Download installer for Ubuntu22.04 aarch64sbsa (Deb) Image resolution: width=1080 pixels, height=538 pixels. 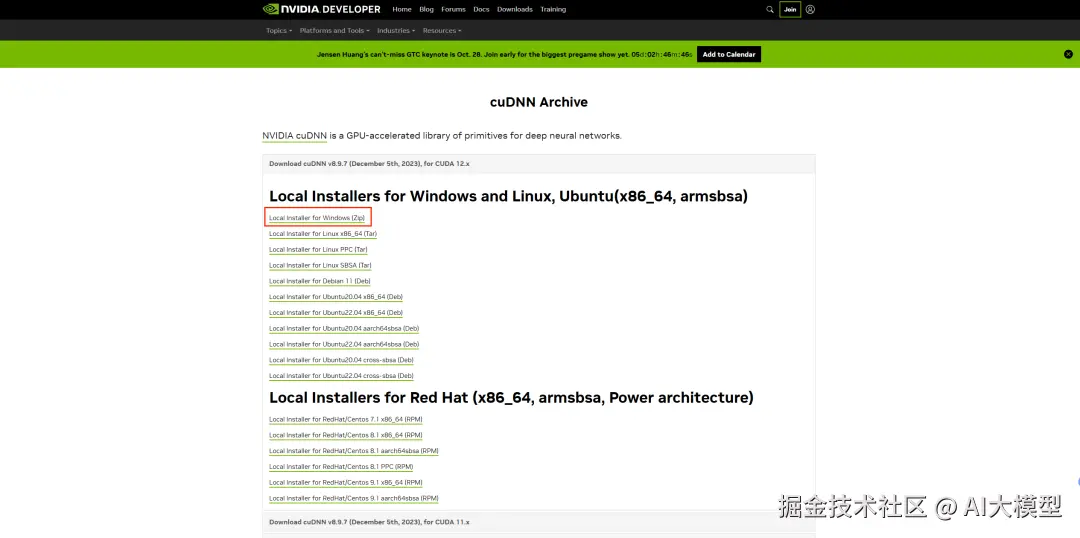[x=344, y=344]
